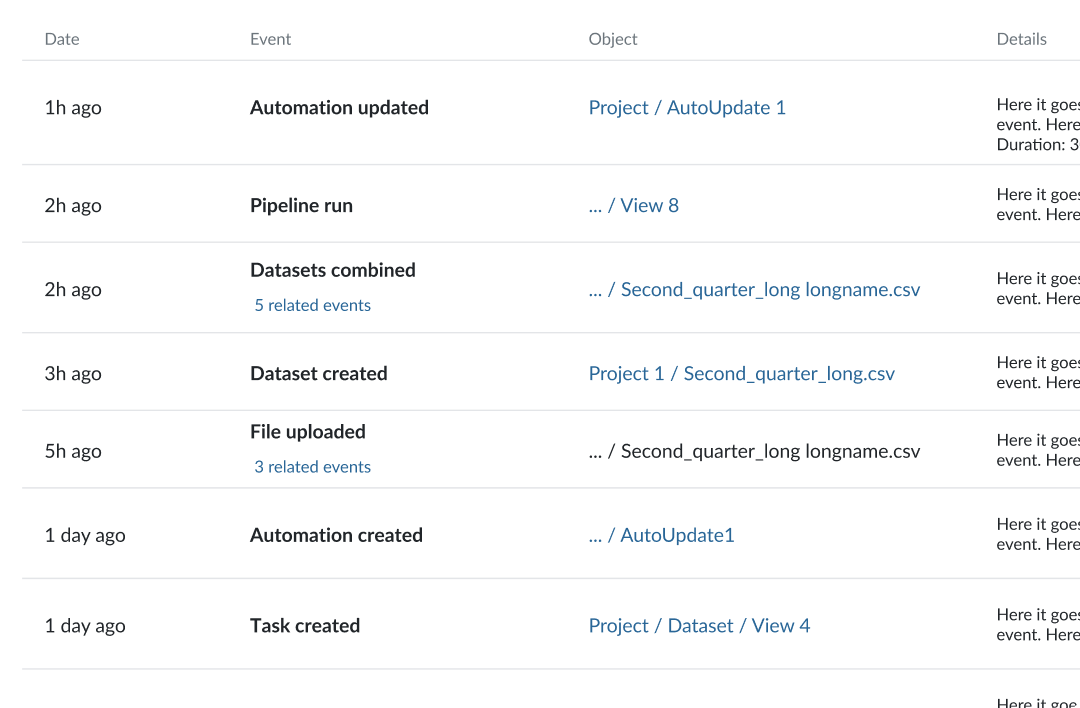The height and width of the screenshot is (708, 1080).
Task: Select the Pipeline run event
Action: (x=301, y=206)
